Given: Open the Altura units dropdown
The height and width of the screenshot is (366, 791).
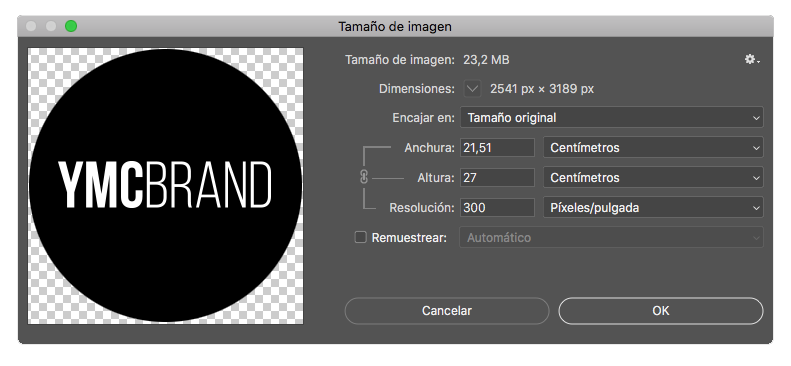Looking at the screenshot, I should pyautogui.click(x=653, y=177).
